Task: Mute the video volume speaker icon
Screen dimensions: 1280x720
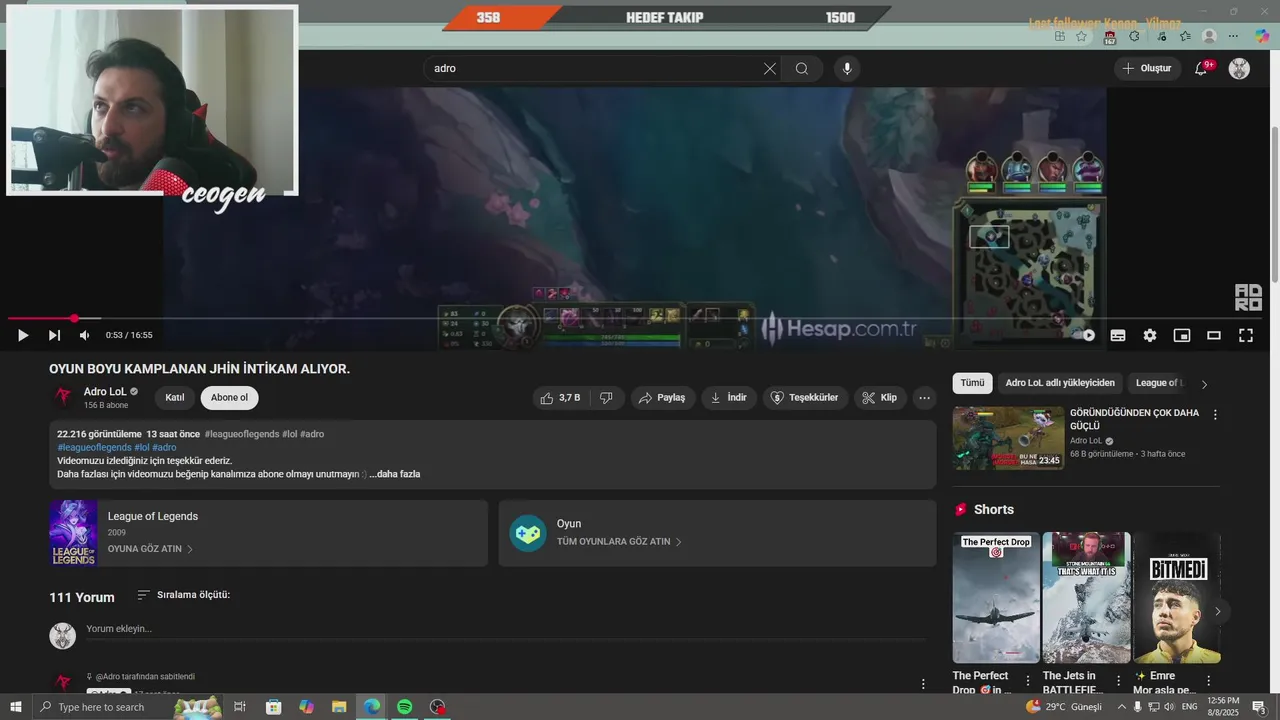Action: [x=84, y=335]
